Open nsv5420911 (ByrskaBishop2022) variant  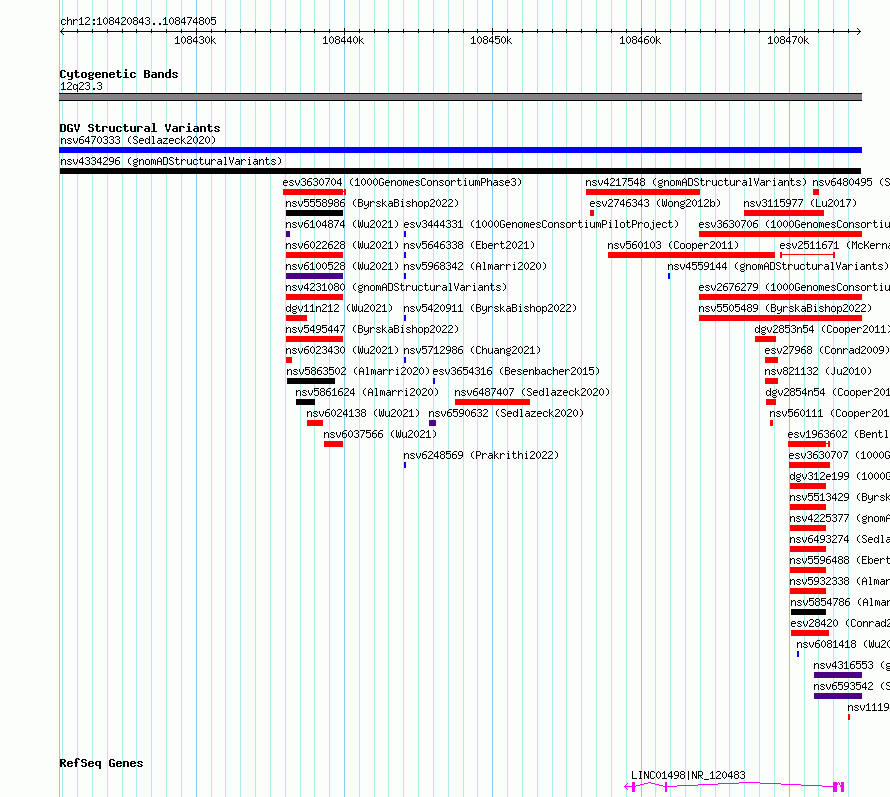pos(490,308)
